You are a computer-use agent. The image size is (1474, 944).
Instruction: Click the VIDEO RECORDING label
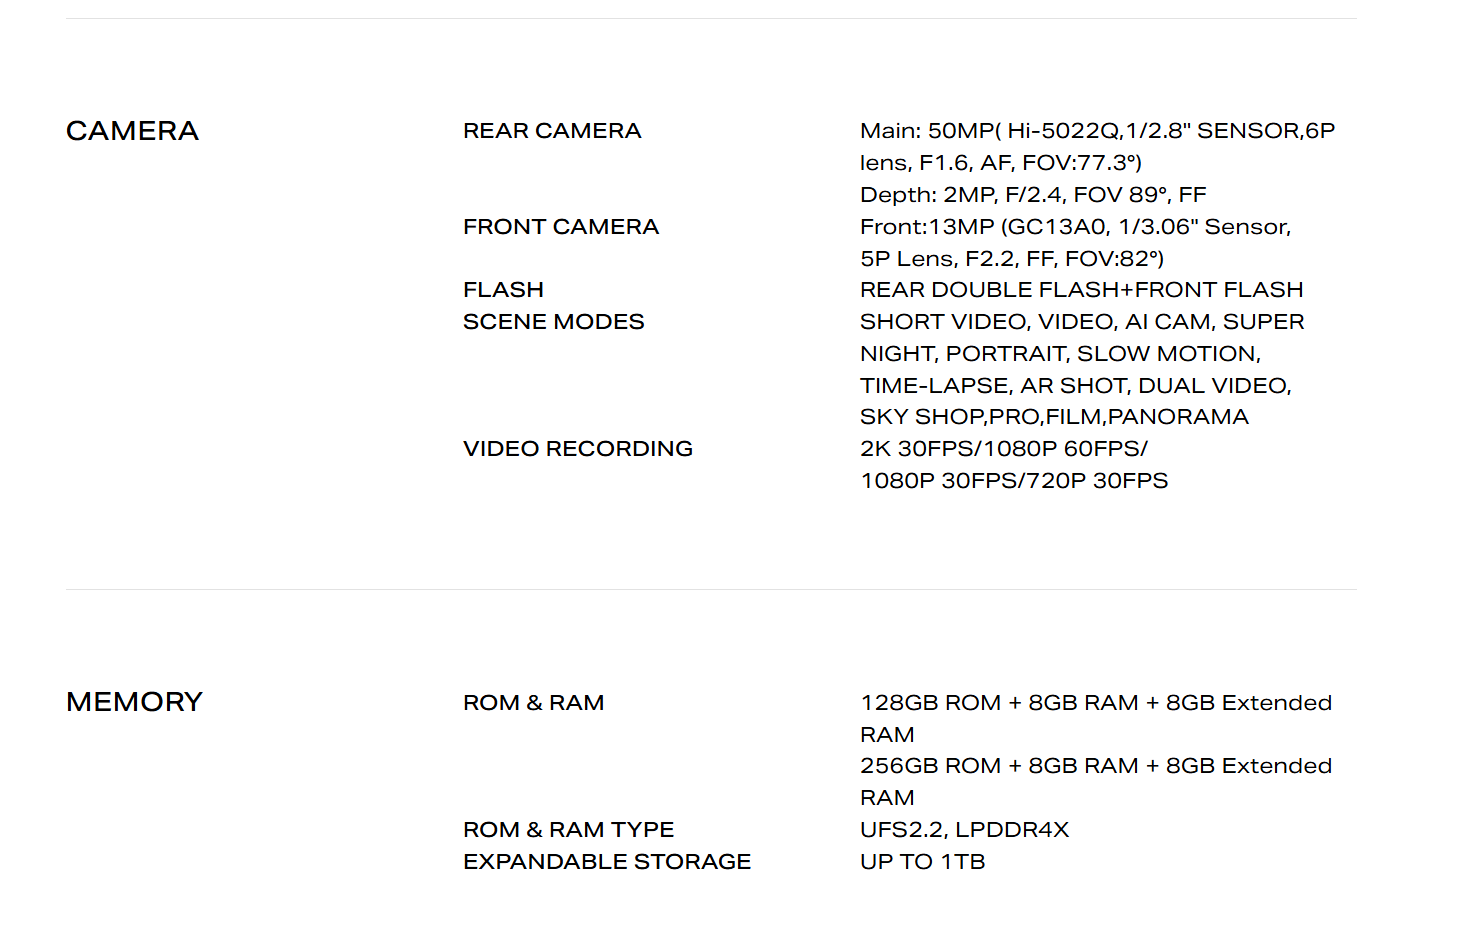click(x=578, y=449)
